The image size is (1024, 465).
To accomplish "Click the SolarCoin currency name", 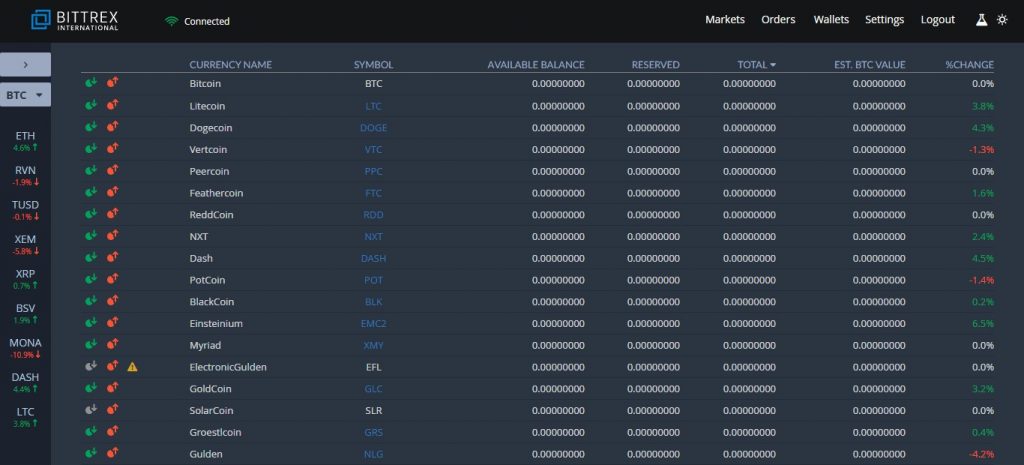I will point(211,410).
